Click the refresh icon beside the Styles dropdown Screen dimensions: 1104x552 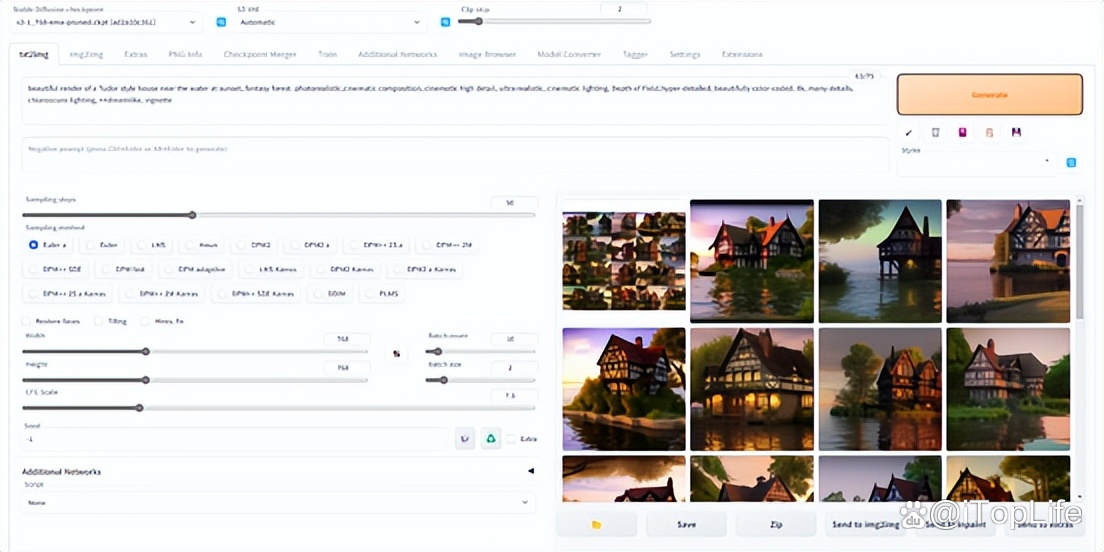point(1071,162)
